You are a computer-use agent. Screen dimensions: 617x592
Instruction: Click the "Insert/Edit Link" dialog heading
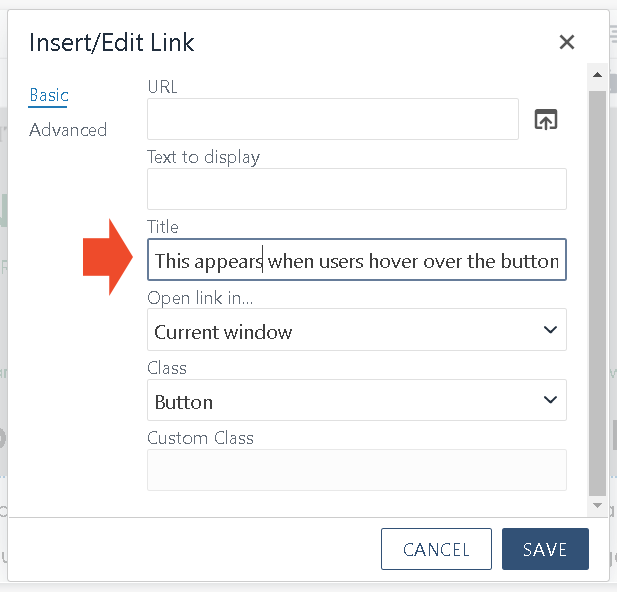[112, 43]
